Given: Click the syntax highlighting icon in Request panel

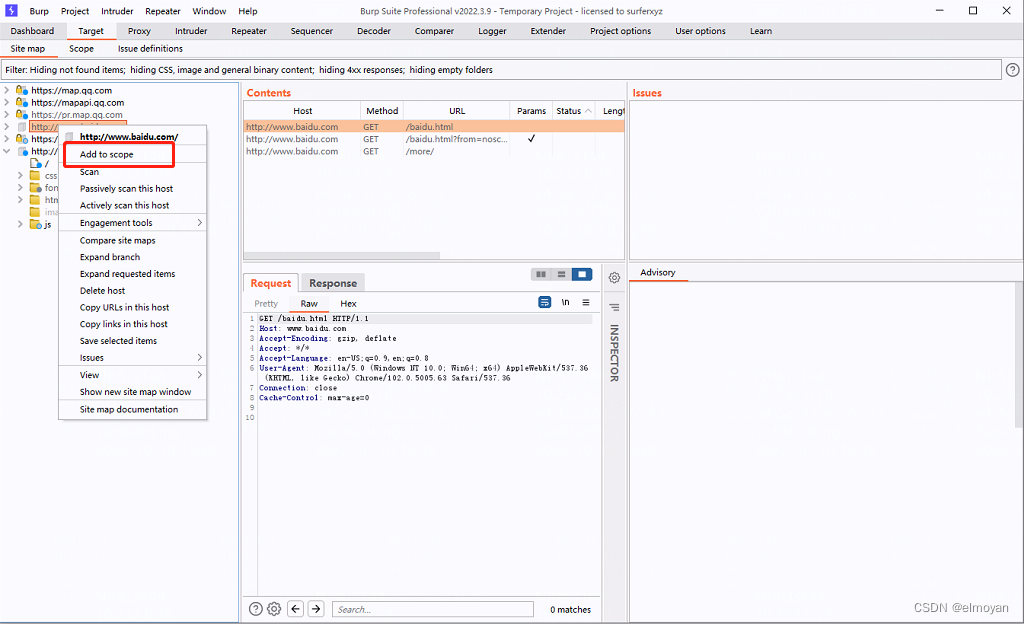Looking at the screenshot, I should [544, 302].
